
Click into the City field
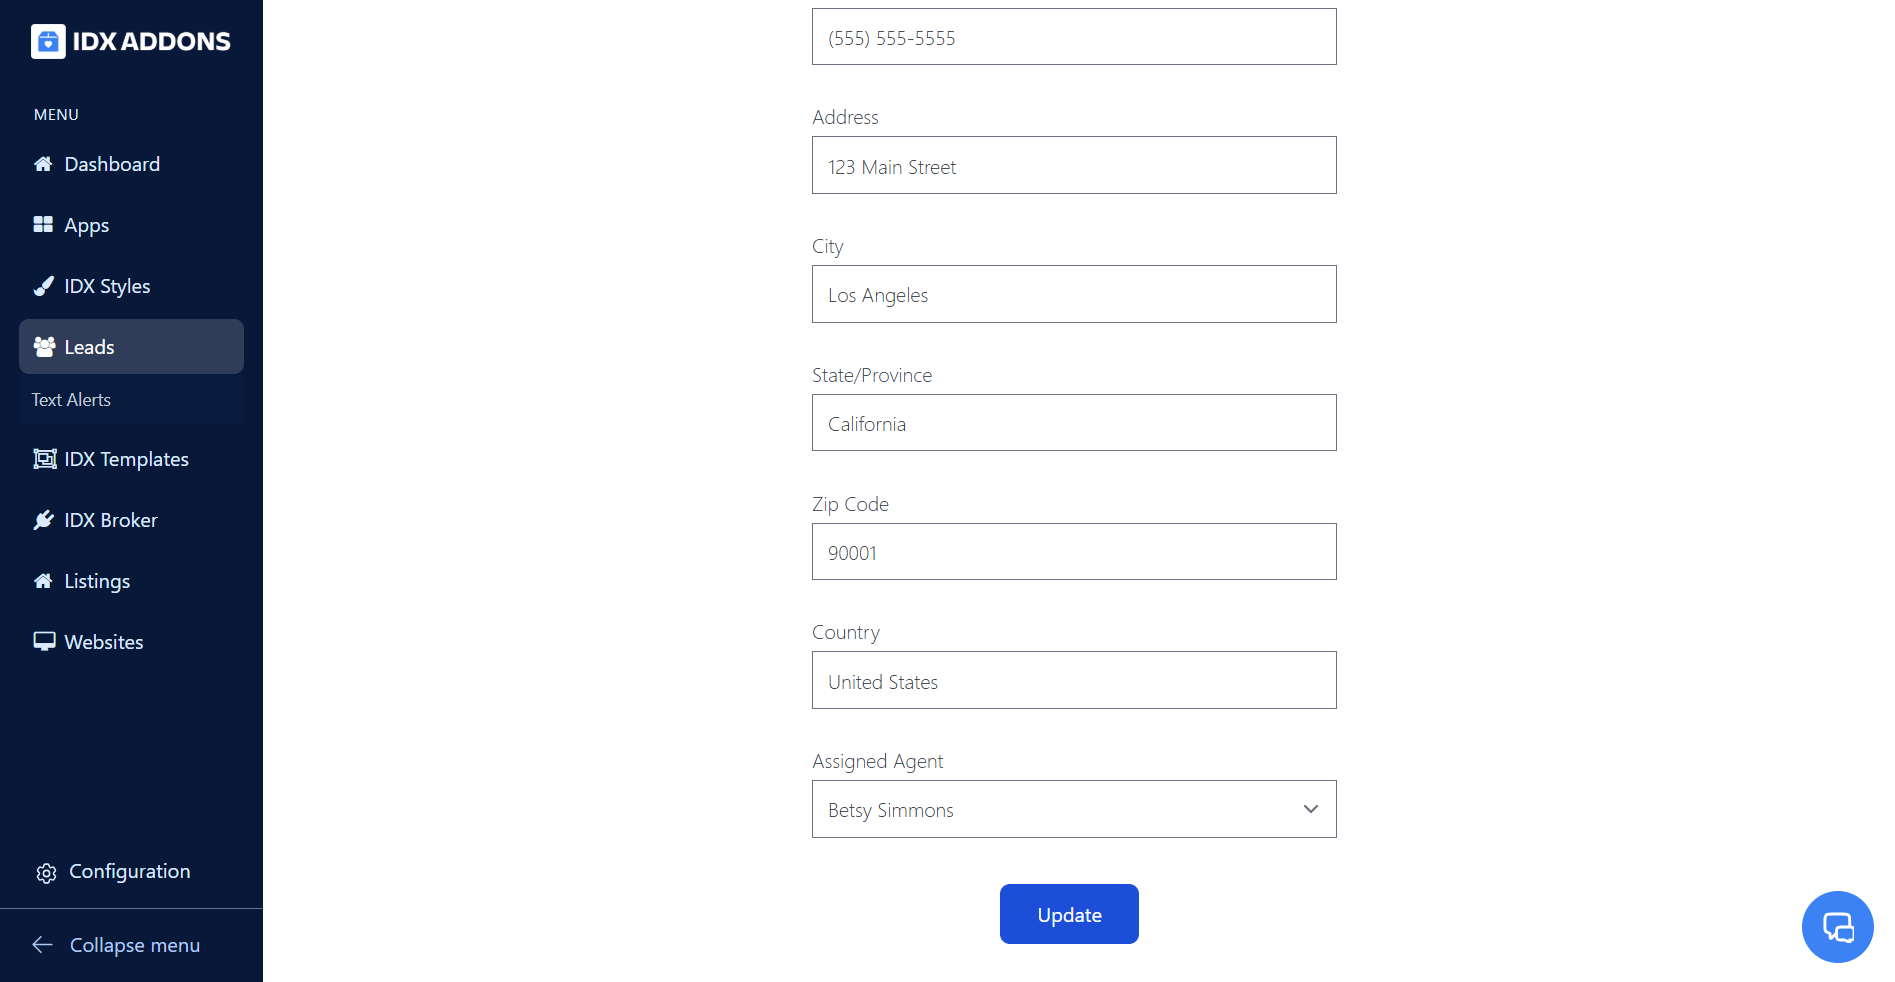tap(1073, 294)
